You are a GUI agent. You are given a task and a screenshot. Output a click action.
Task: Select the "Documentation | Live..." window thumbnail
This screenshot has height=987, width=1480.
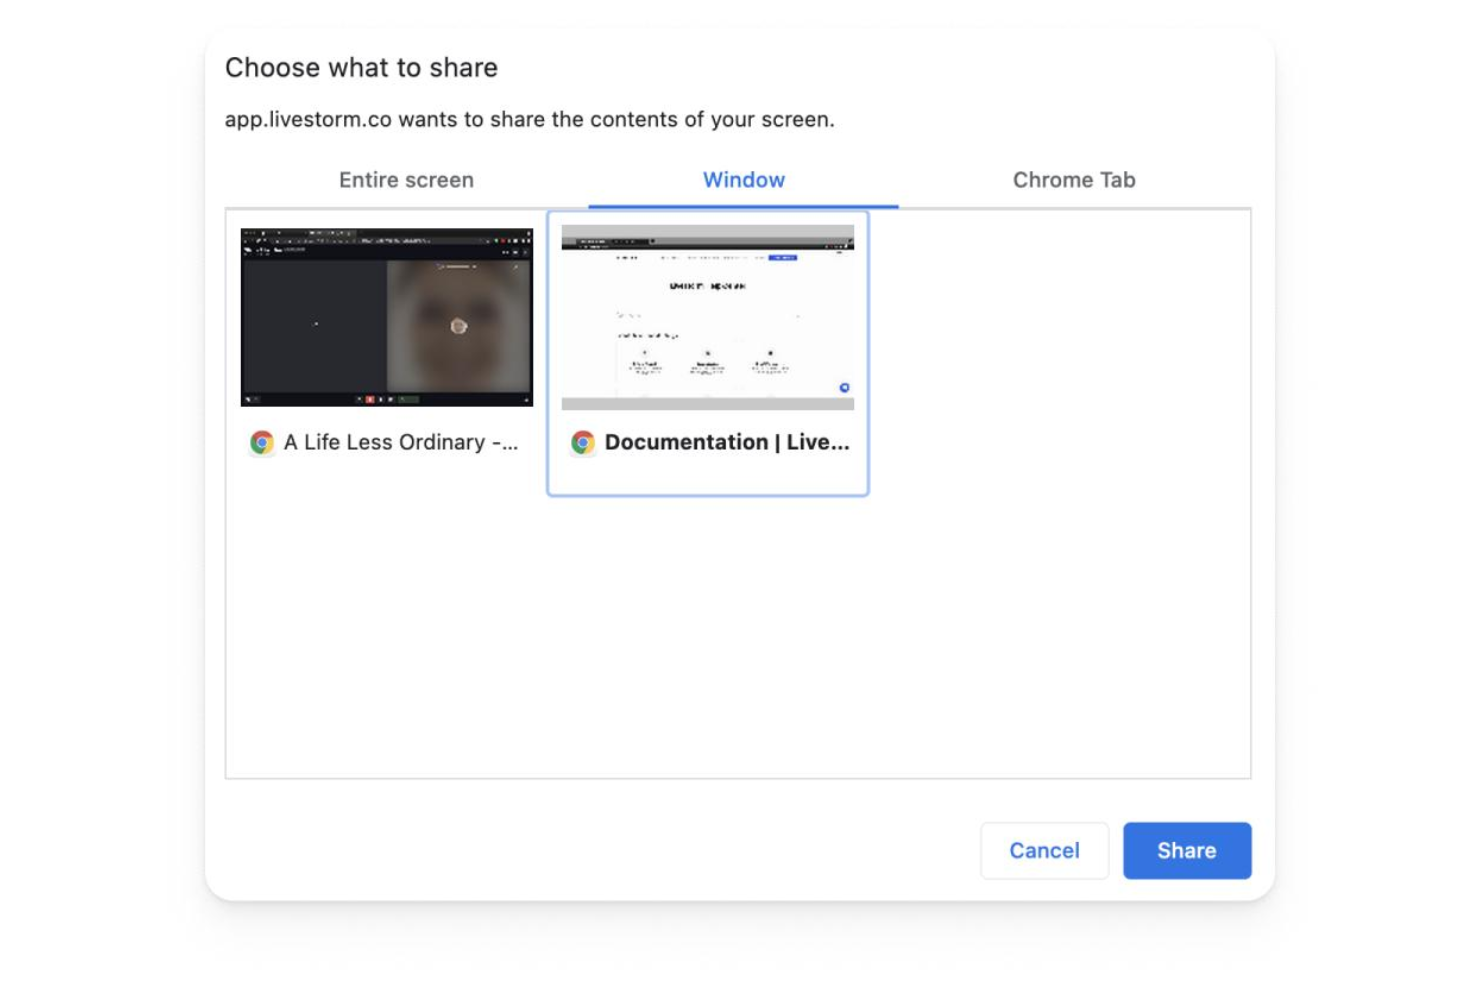coord(709,315)
